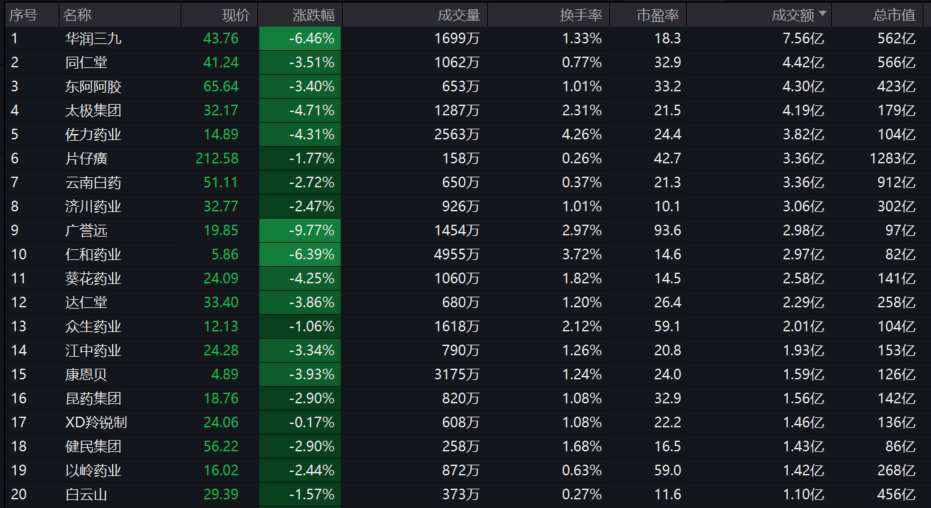Click the -6.39% change cell
Image resolution: width=931 pixels, height=508 pixels.
[x=300, y=255]
